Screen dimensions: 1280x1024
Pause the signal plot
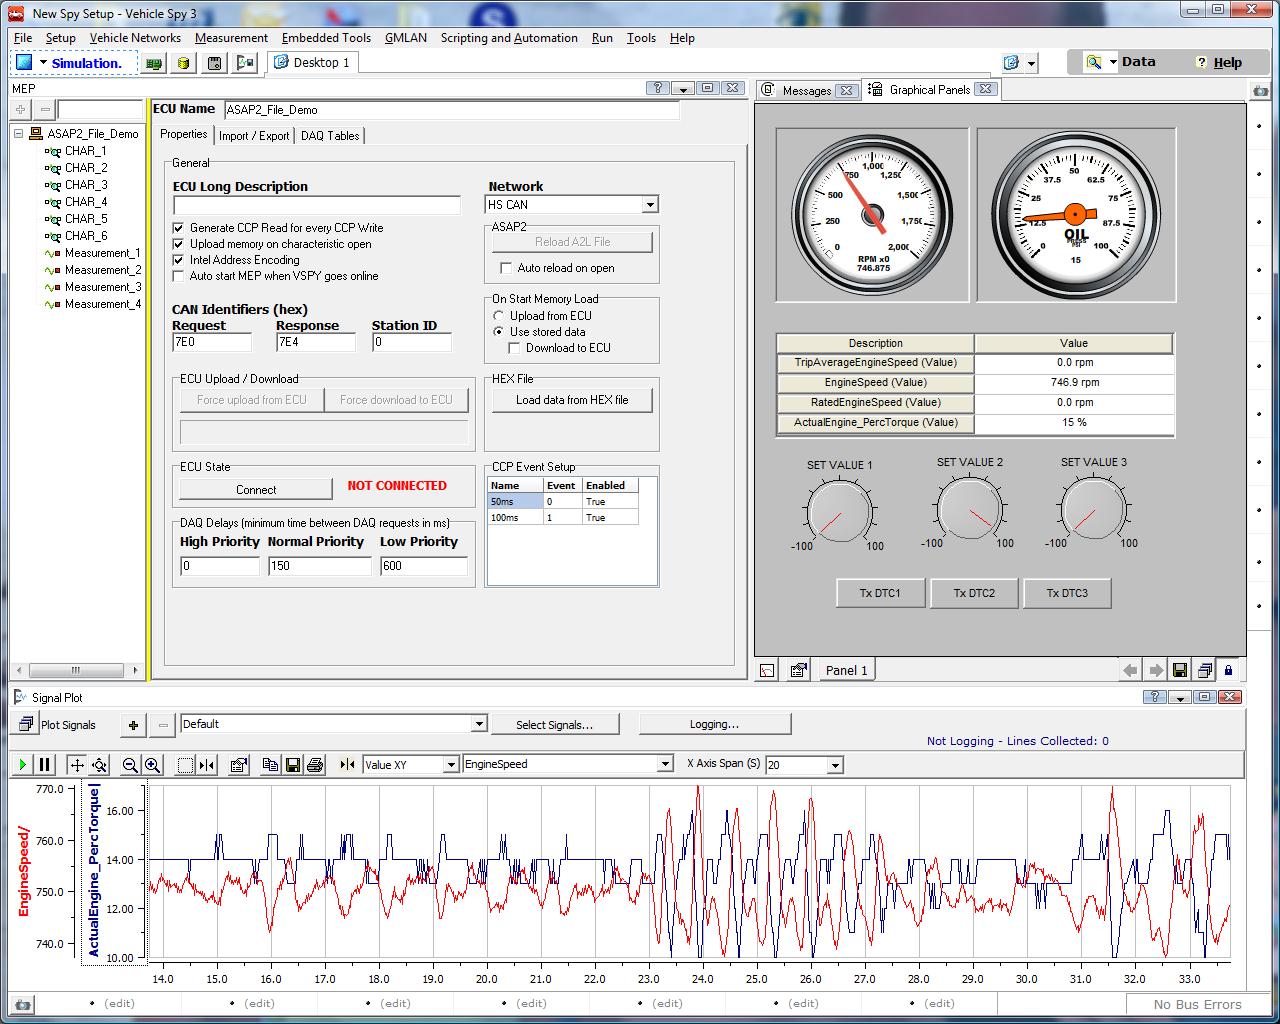coord(44,765)
